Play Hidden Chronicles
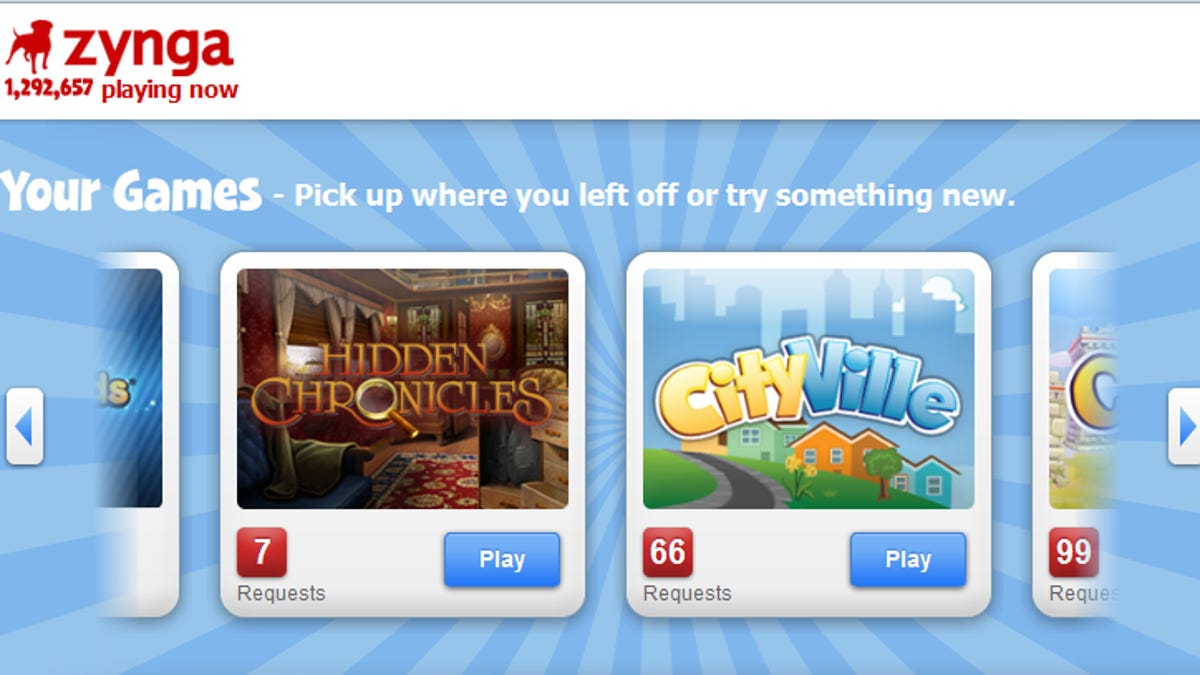Image resolution: width=1200 pixels, height=675 pixels. 502,560
